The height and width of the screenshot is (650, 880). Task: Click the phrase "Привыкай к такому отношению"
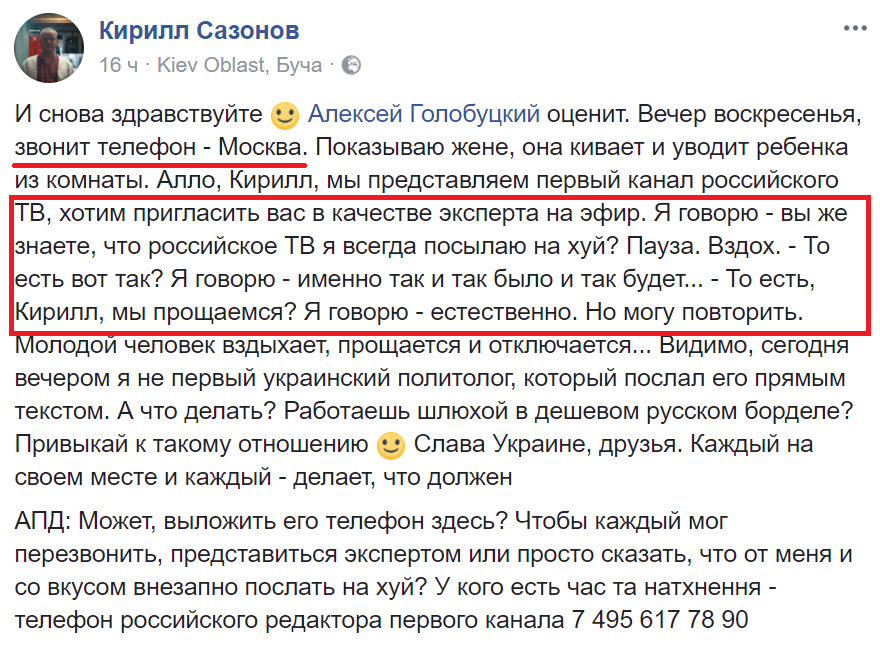[x=190, y=444]
